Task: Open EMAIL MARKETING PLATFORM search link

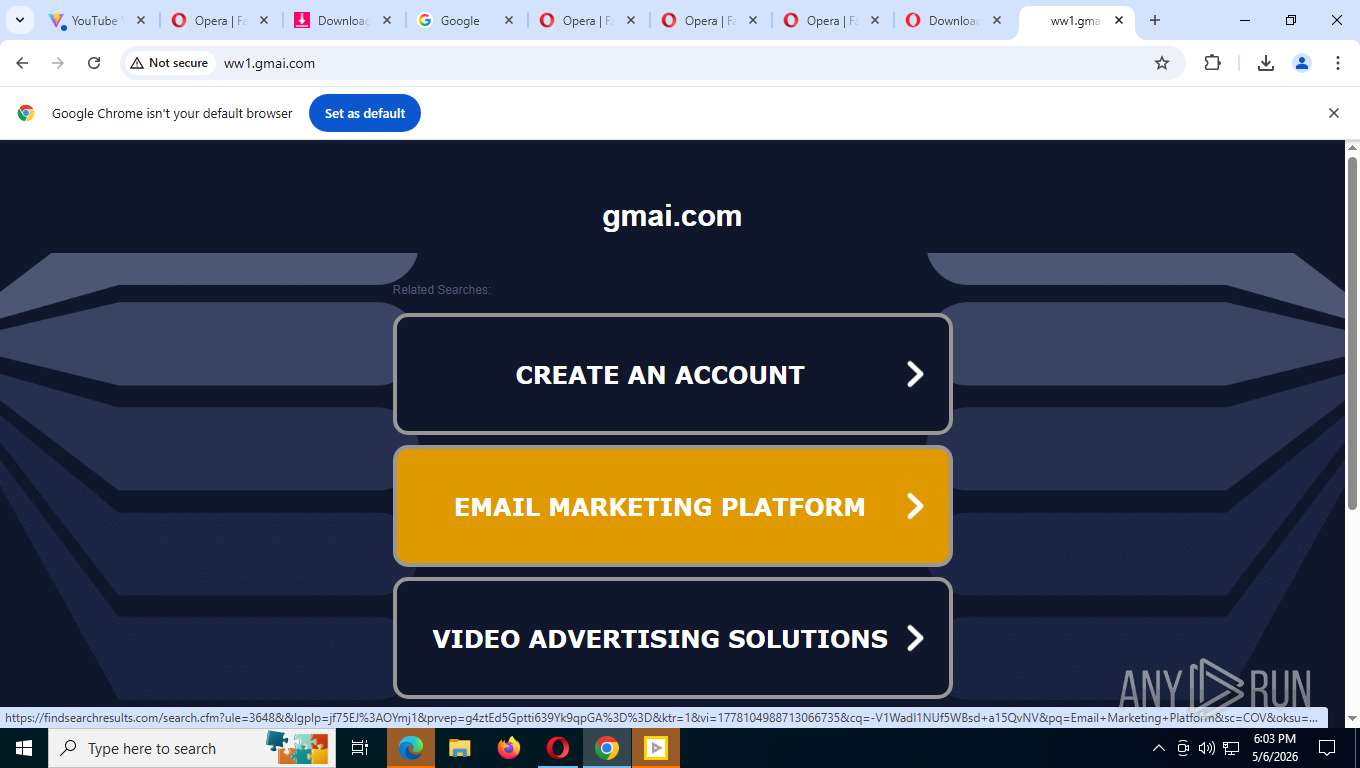Action: (x=673, y=506)
